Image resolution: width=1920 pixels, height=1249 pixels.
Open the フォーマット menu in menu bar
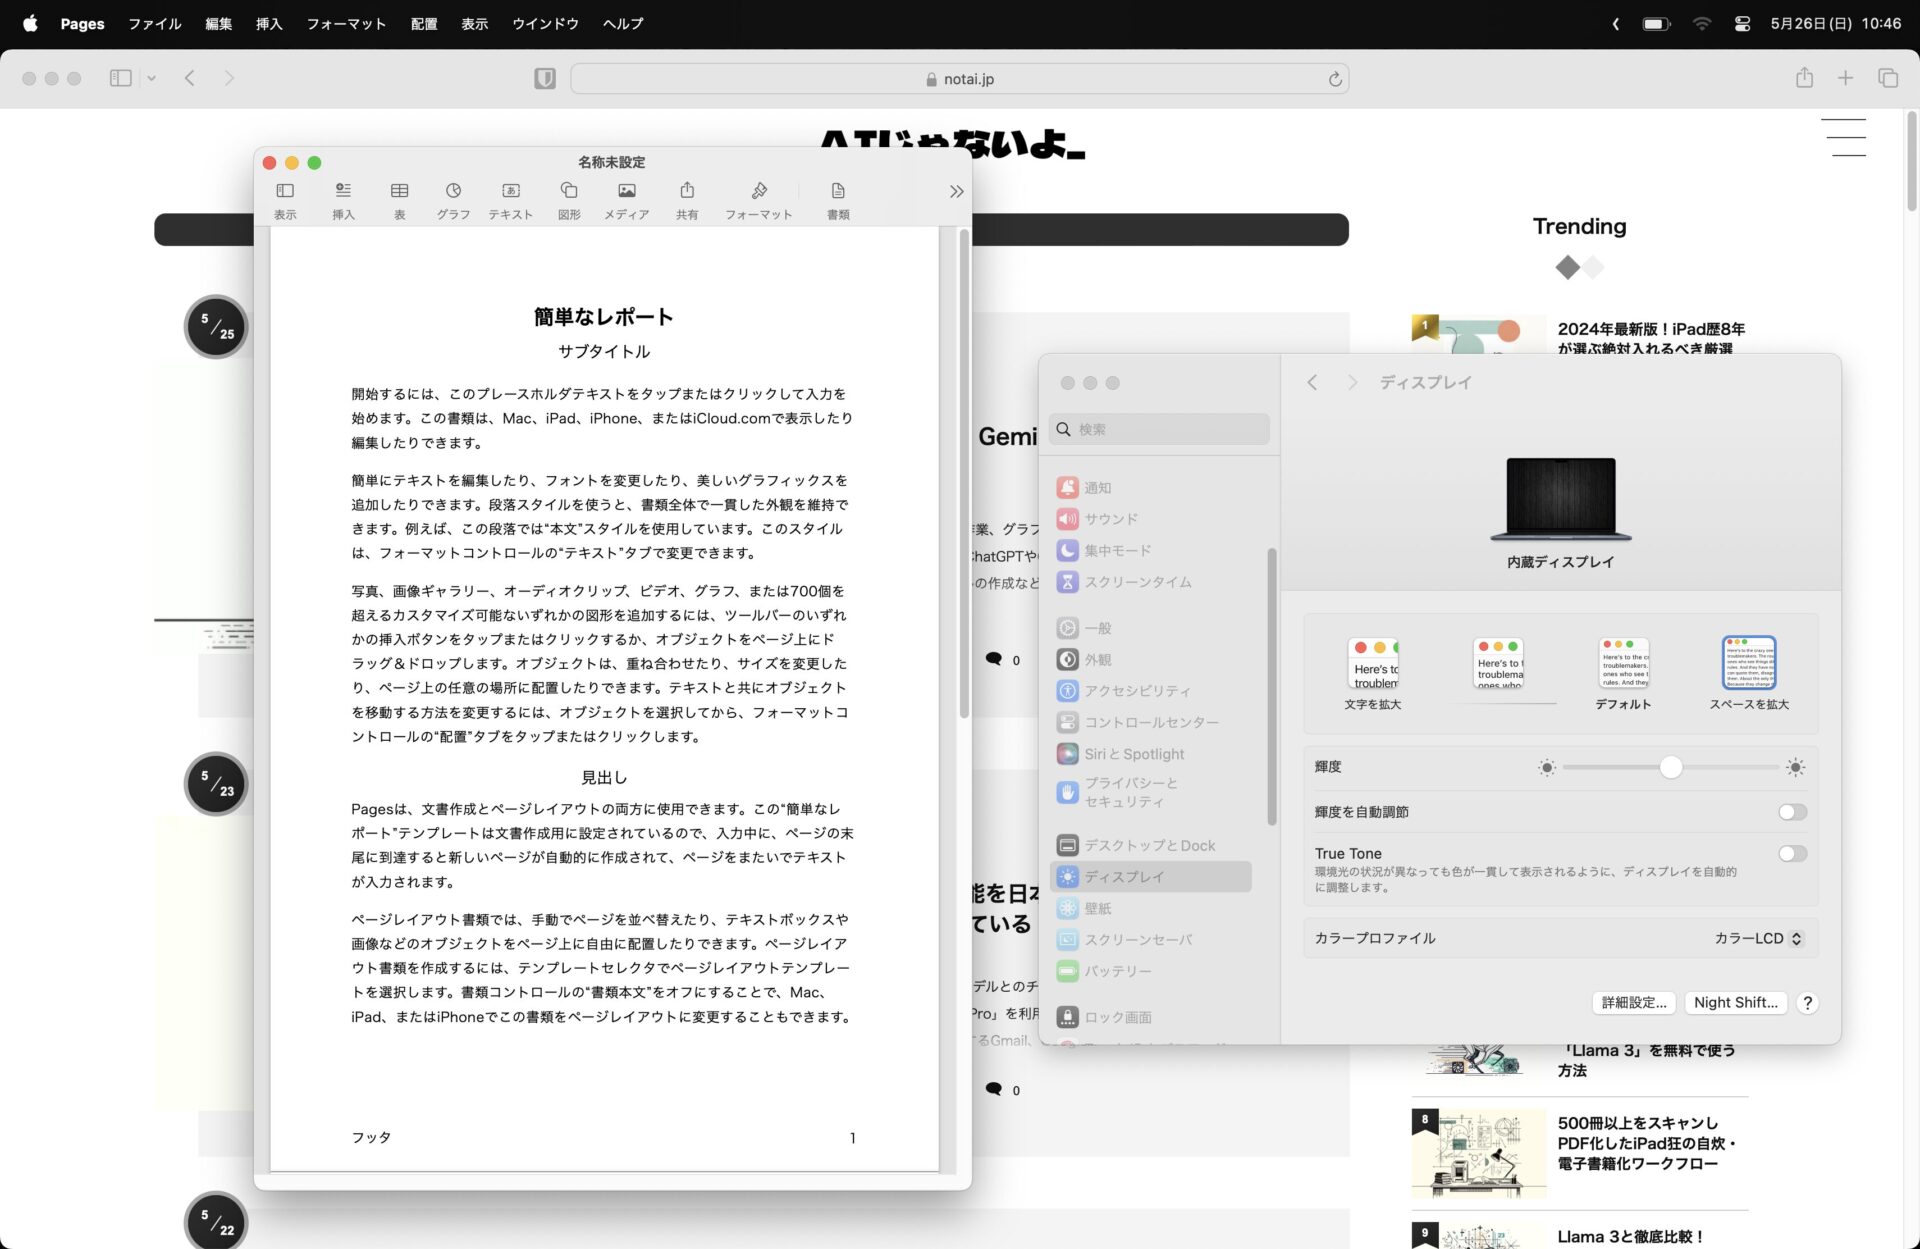pos(346,23)
